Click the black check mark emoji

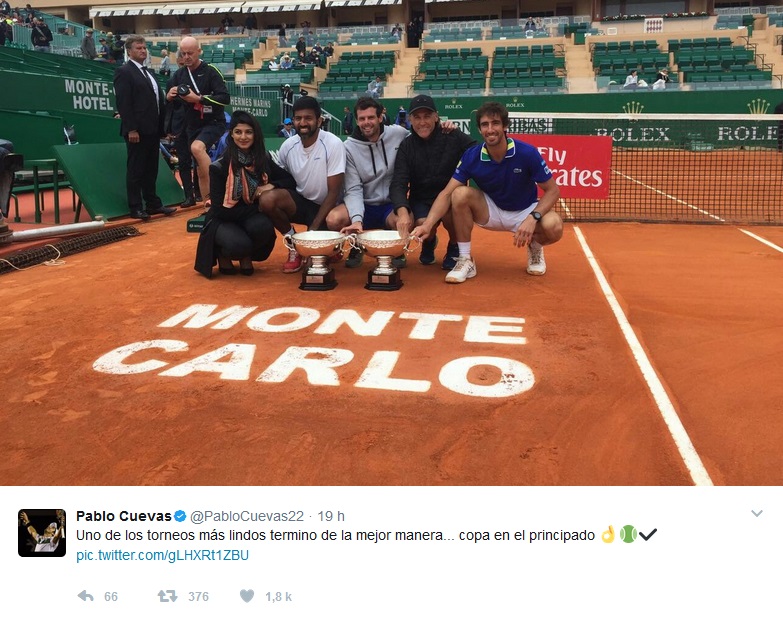648,535
